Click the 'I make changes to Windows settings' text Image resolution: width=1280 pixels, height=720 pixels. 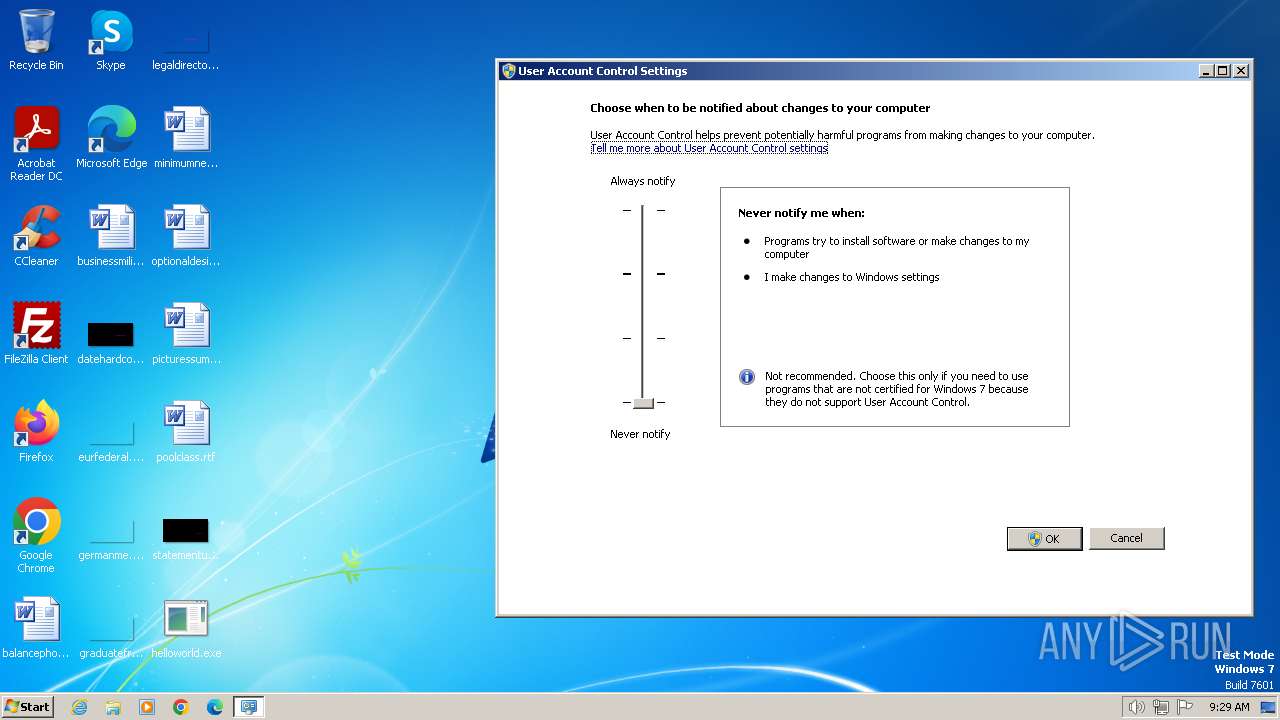point(852,277)
